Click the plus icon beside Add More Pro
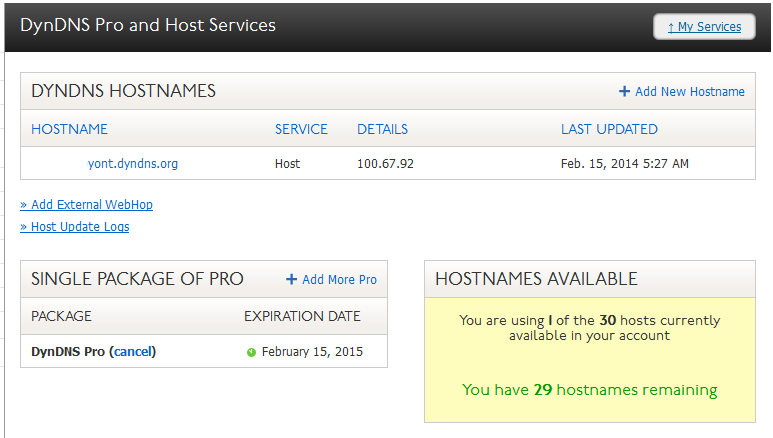 coord(292,279)
